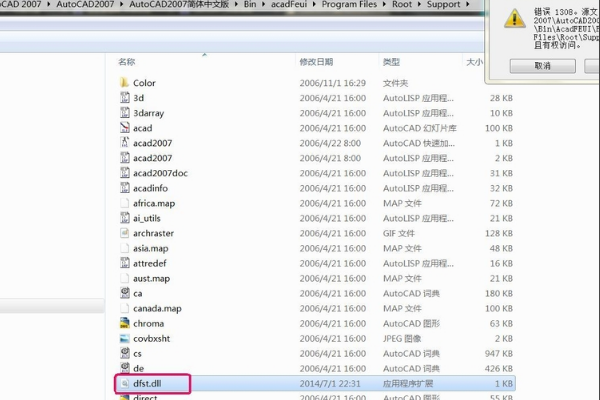Click the 取消 button in the error dialog

coord(542,66)
